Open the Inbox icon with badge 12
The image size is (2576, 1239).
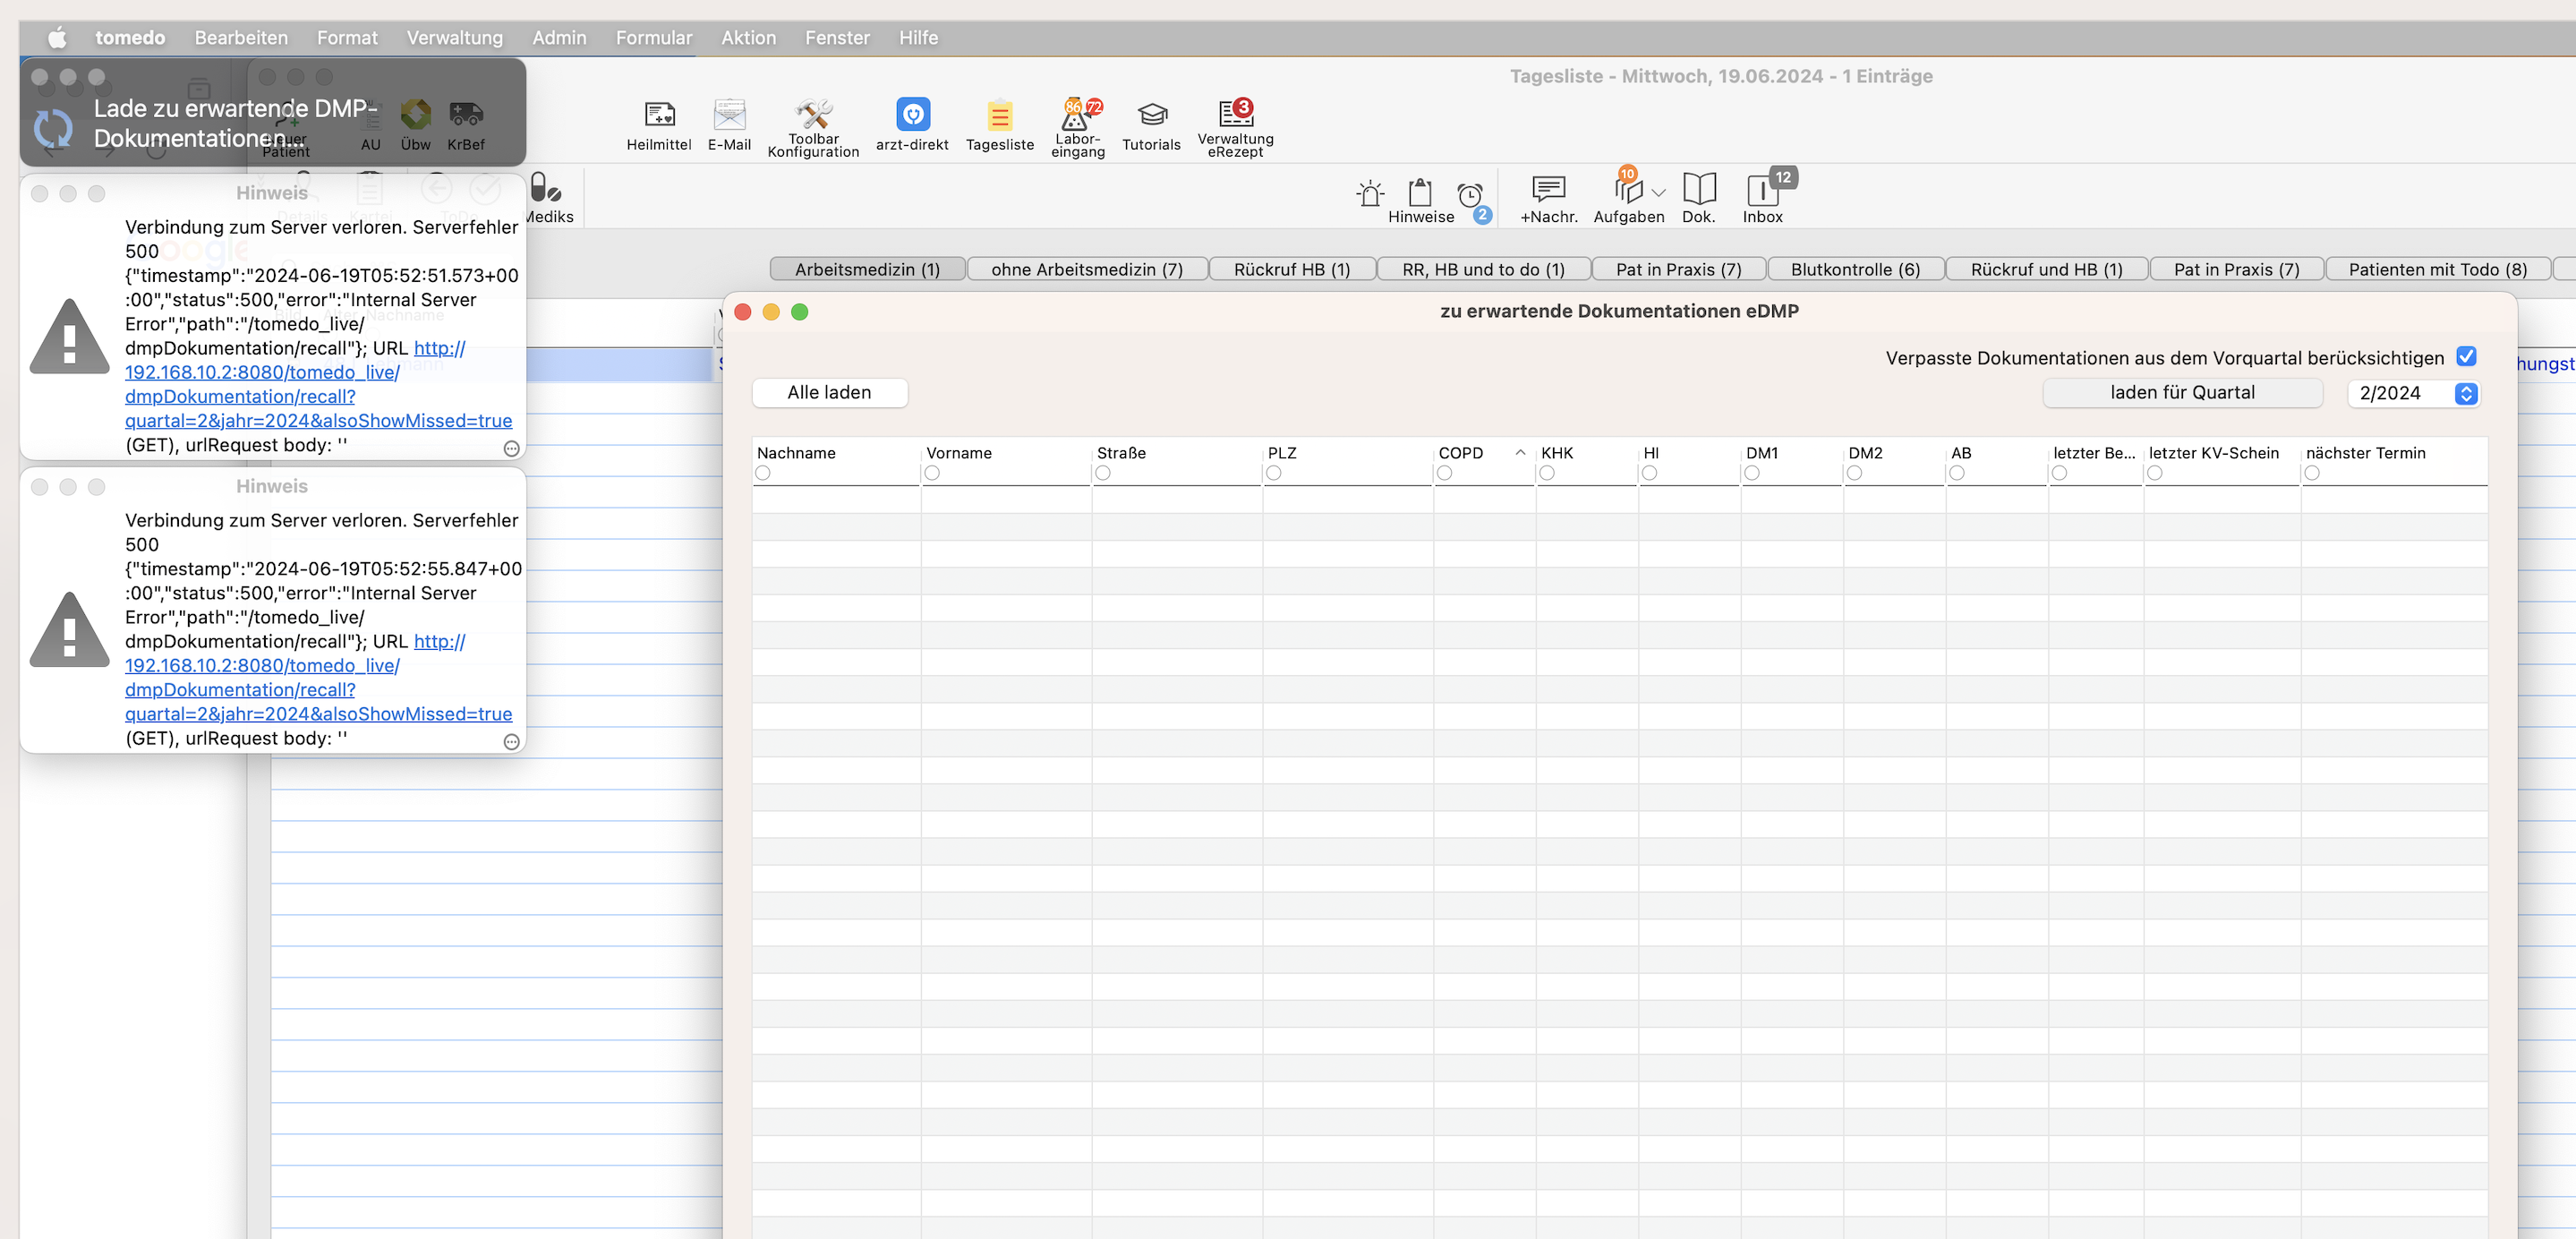(x=1762, y=198)
